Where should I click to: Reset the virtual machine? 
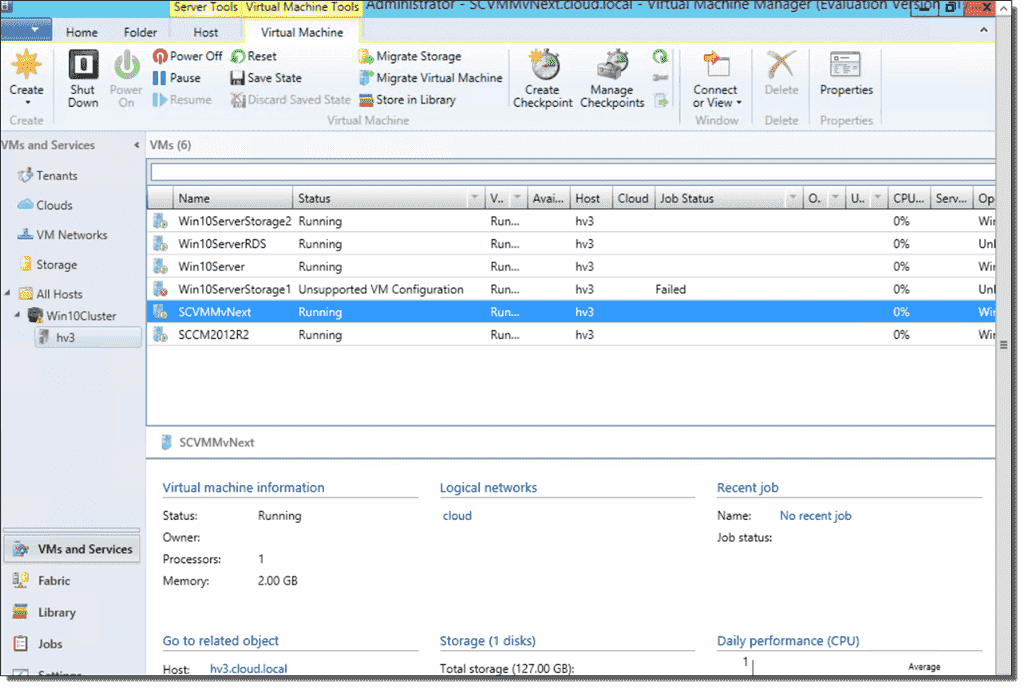(254, 56)
